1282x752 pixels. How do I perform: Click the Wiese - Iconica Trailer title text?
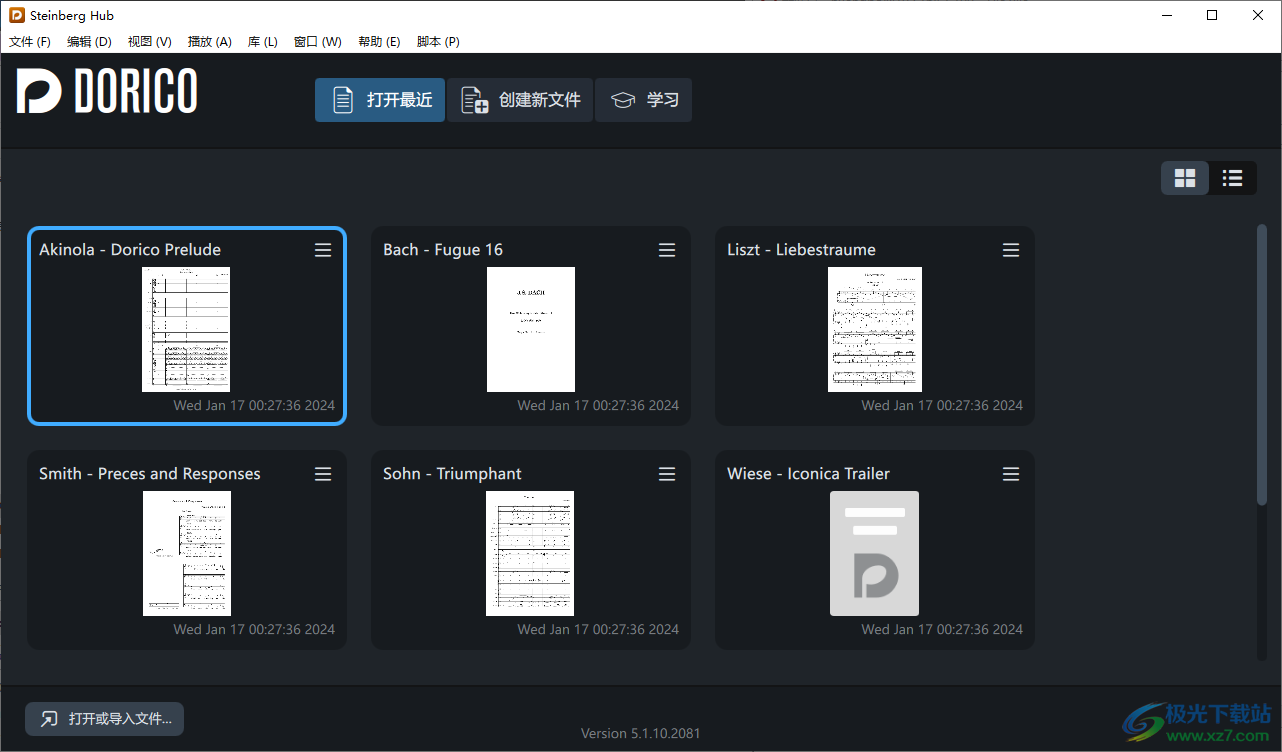click(x=808, y=474)
